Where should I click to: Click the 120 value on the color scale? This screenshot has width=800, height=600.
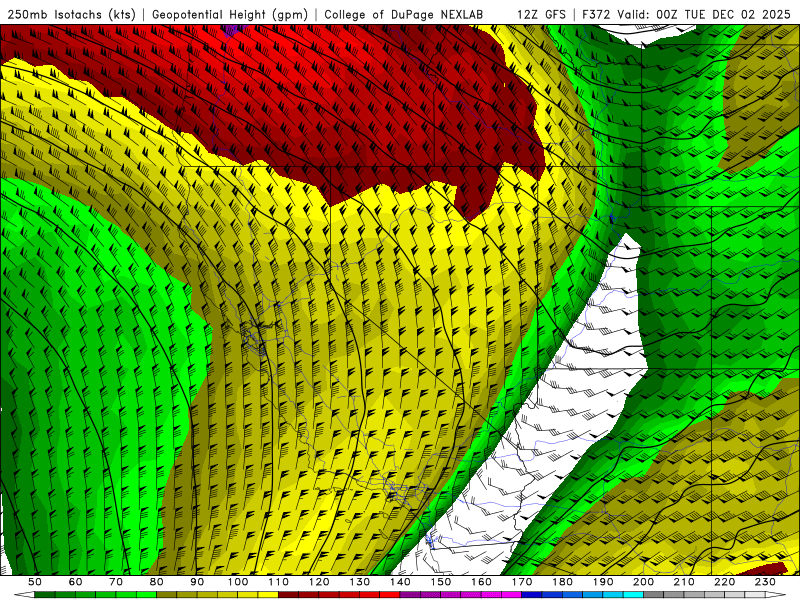tap(319, 582)
